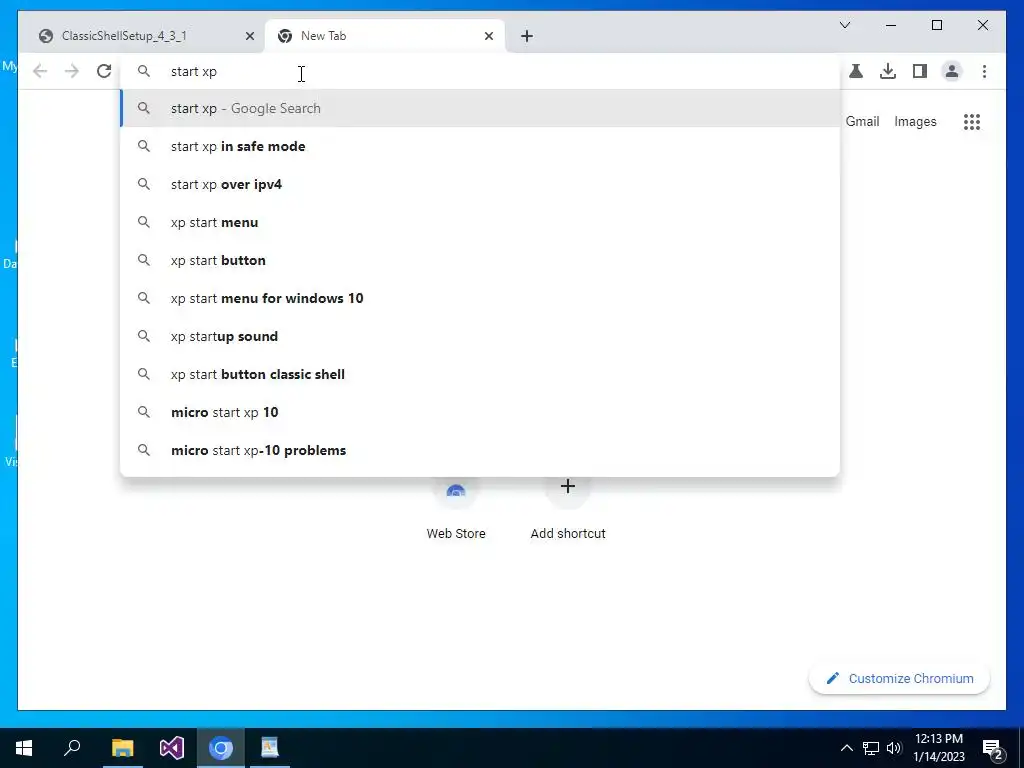Select 'micro start xp-10 problems' suggestion
1024x768 pixels.
(x=480, y=450)
